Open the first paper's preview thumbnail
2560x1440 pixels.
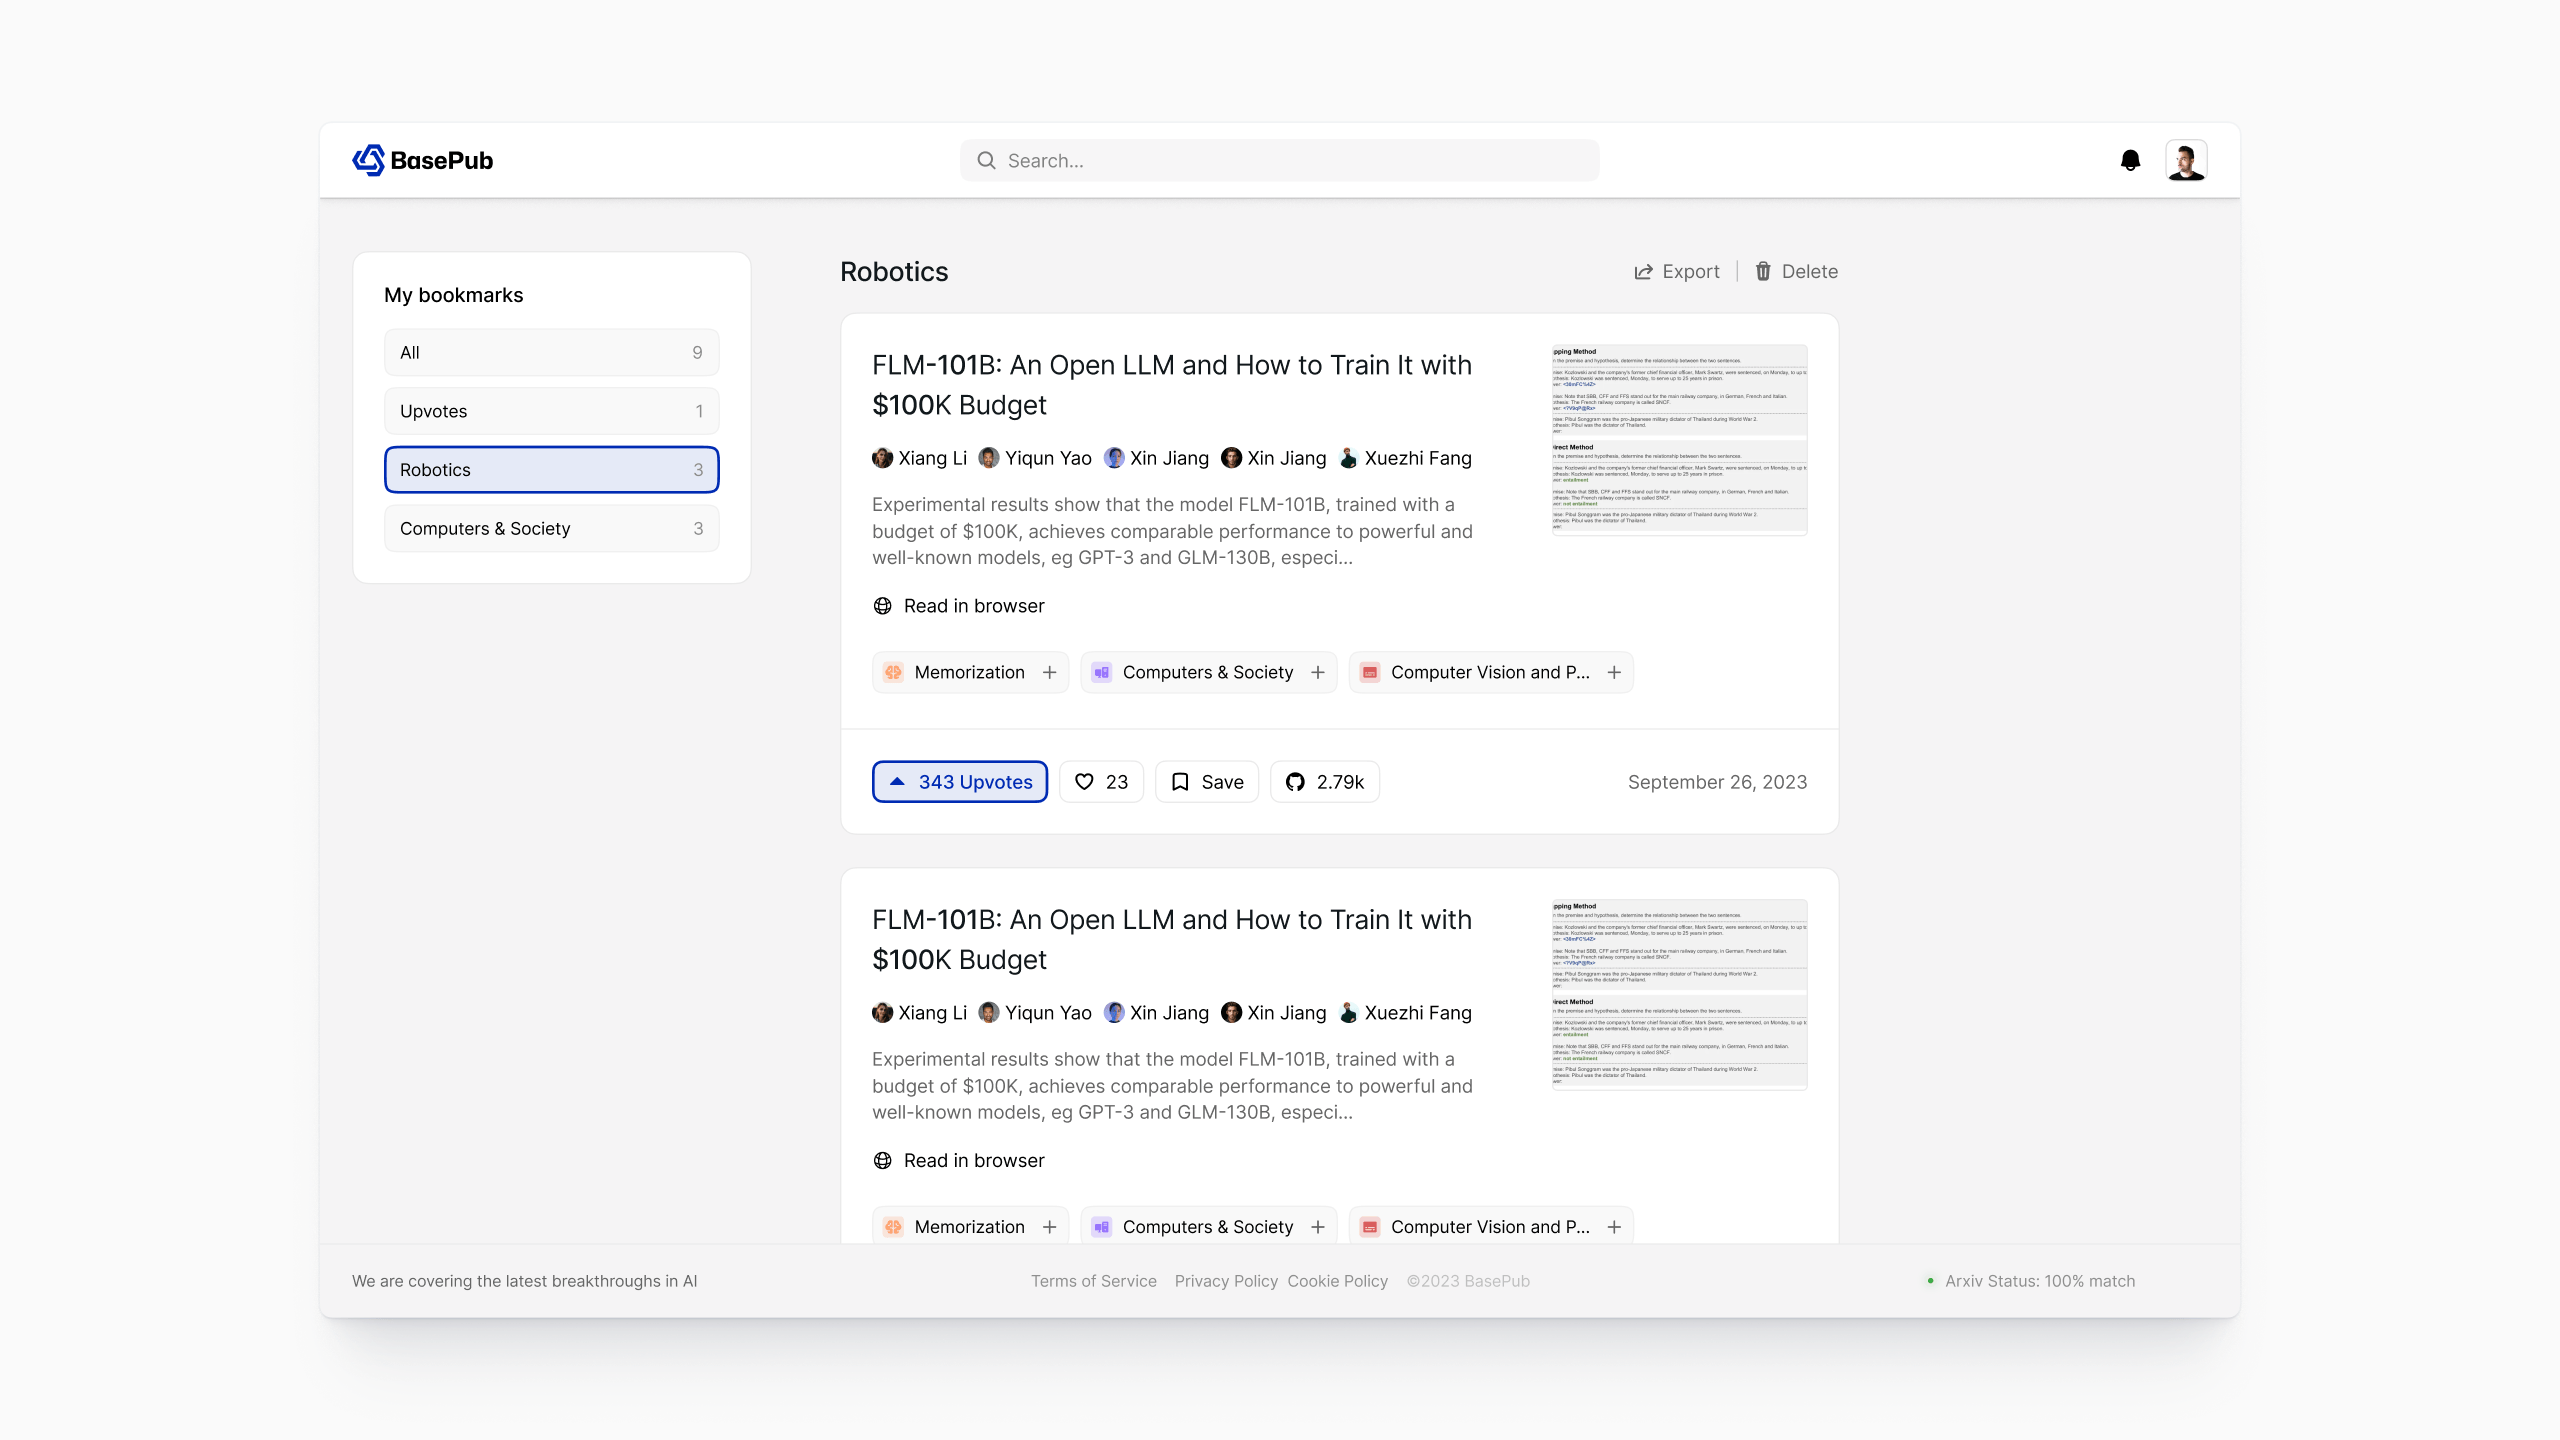pos(1679,440)
